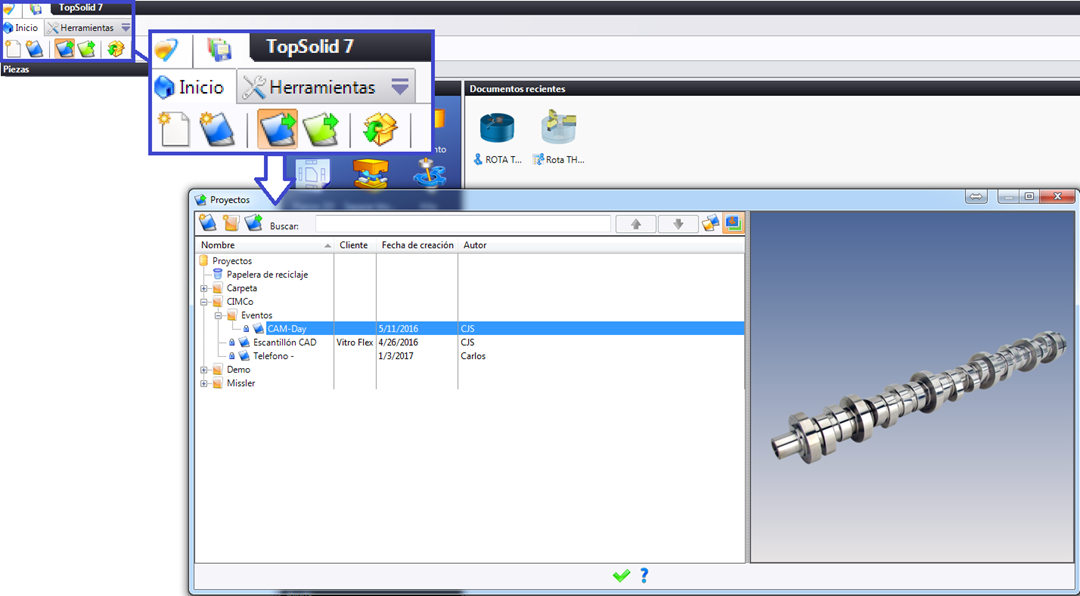Click the small yellow box check-in icon

pos(115,49)
